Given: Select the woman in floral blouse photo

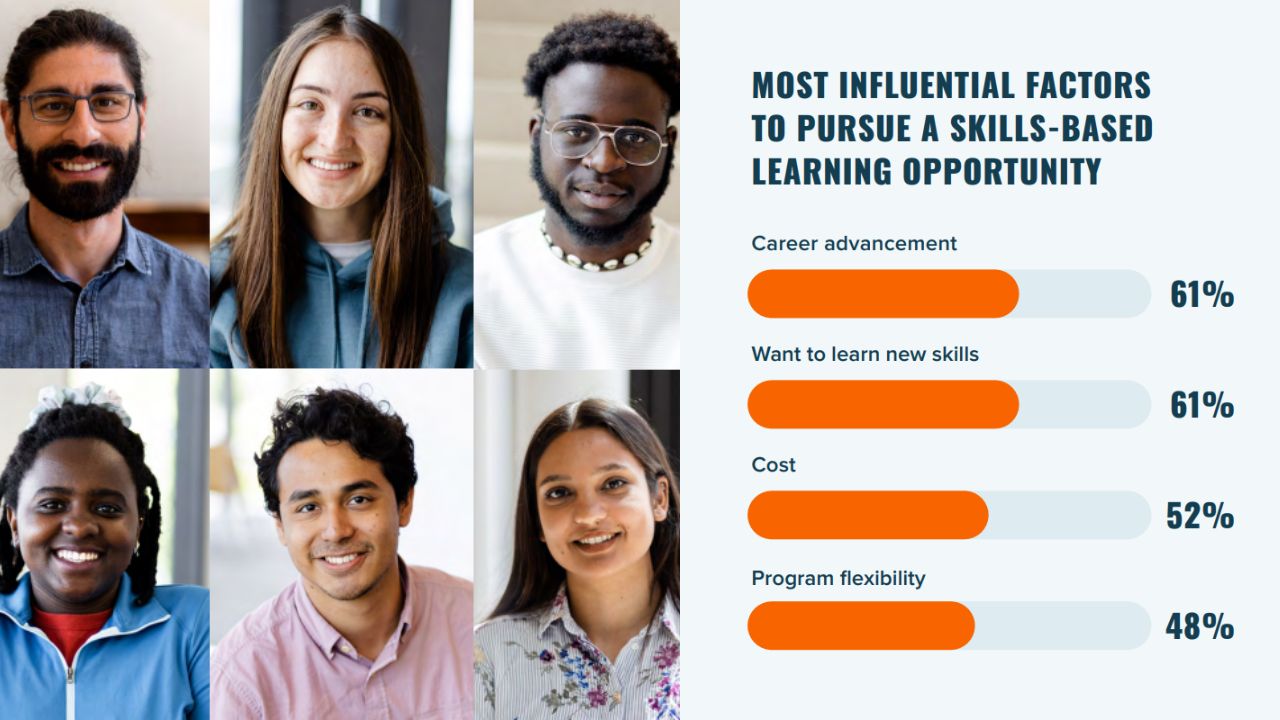Looking at the screenshot, I should click(577, 545).
